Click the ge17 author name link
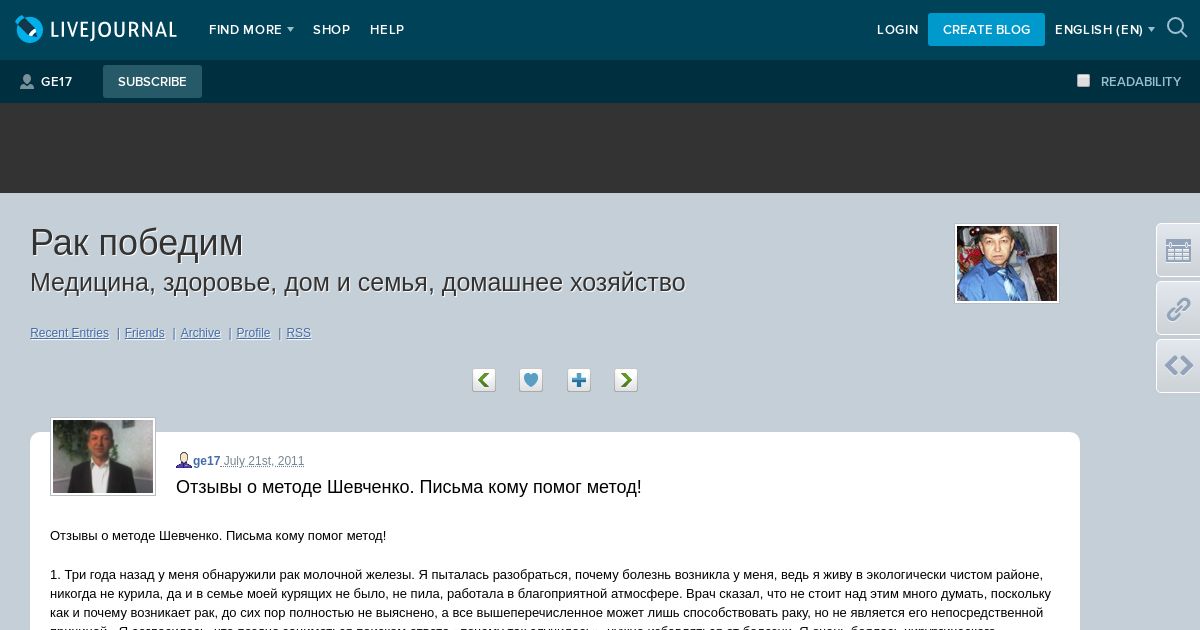 pos(206,461)
